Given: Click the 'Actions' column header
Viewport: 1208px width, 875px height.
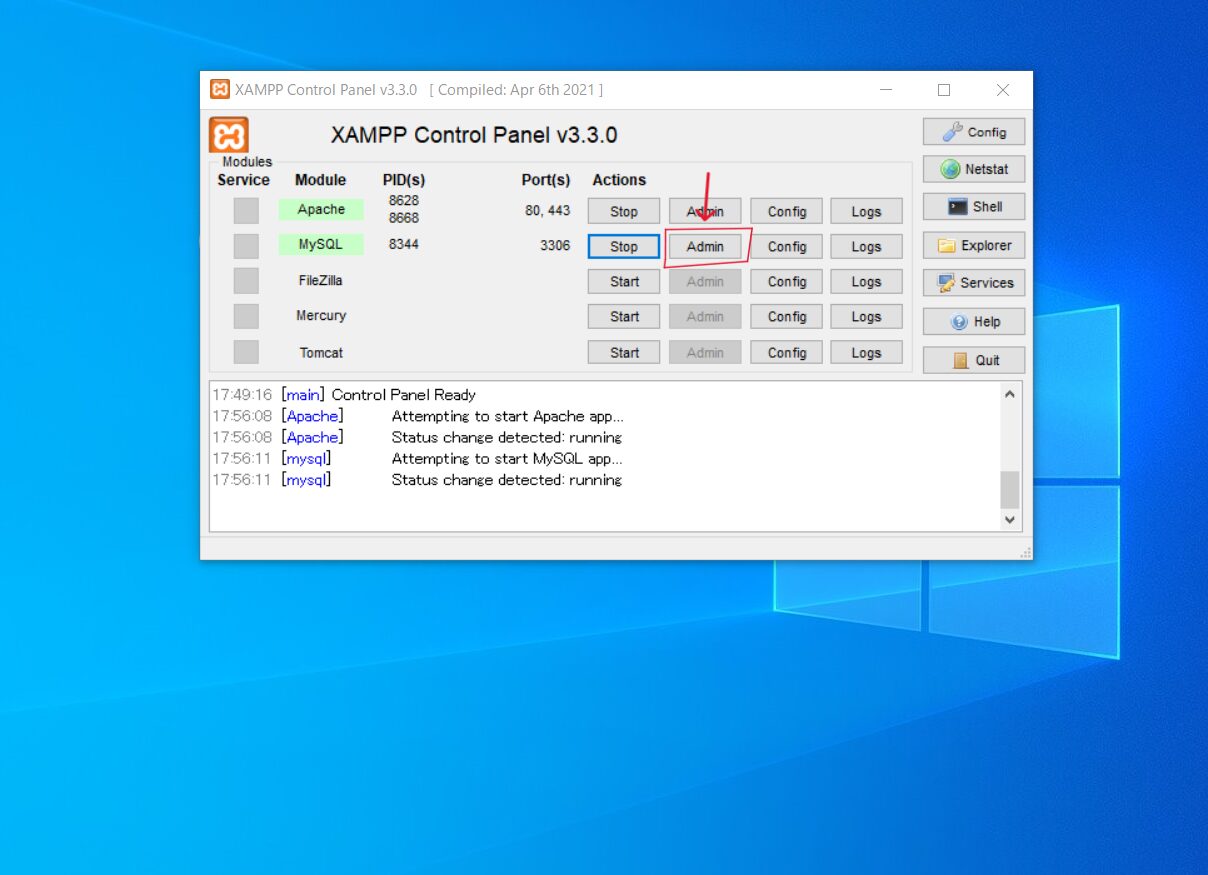Looking at the screenshot, I should coord(619,180).
